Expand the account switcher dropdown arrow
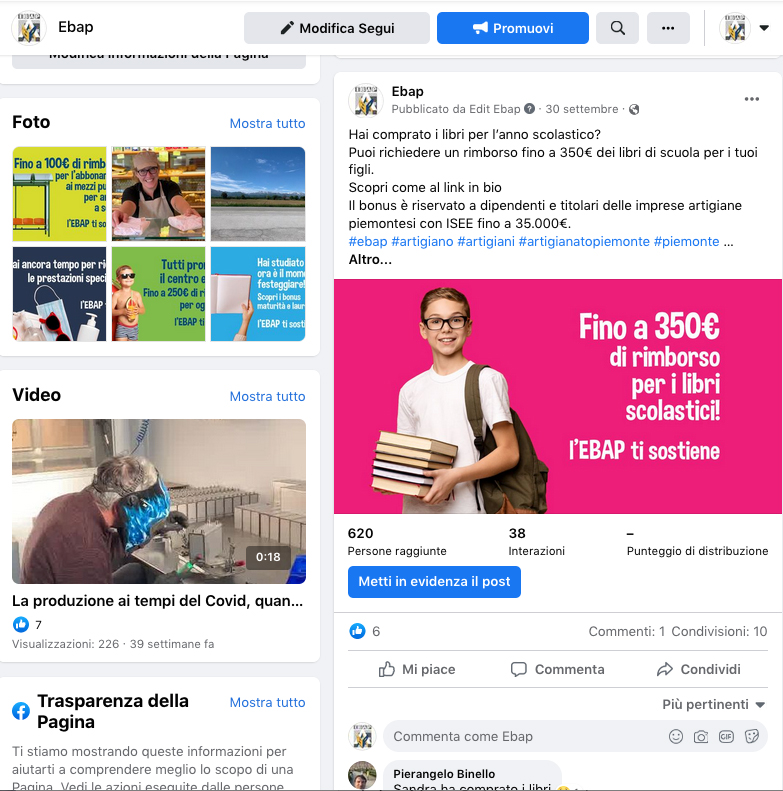The height and width of the screenshot is (791, 783). [x=764, y=28]
